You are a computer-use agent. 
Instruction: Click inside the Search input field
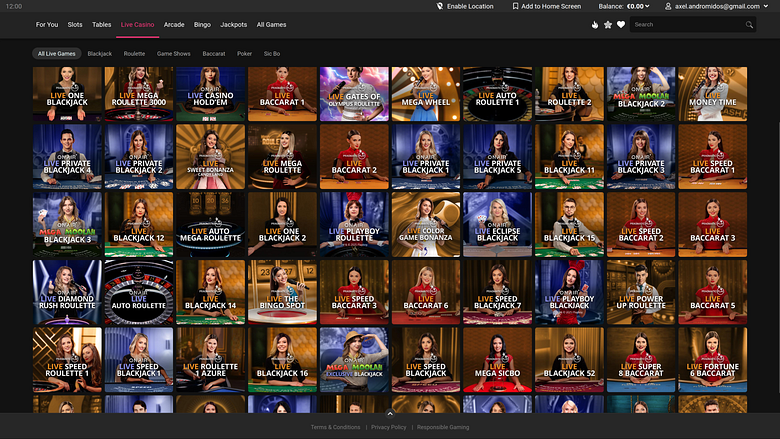(686, 24)
